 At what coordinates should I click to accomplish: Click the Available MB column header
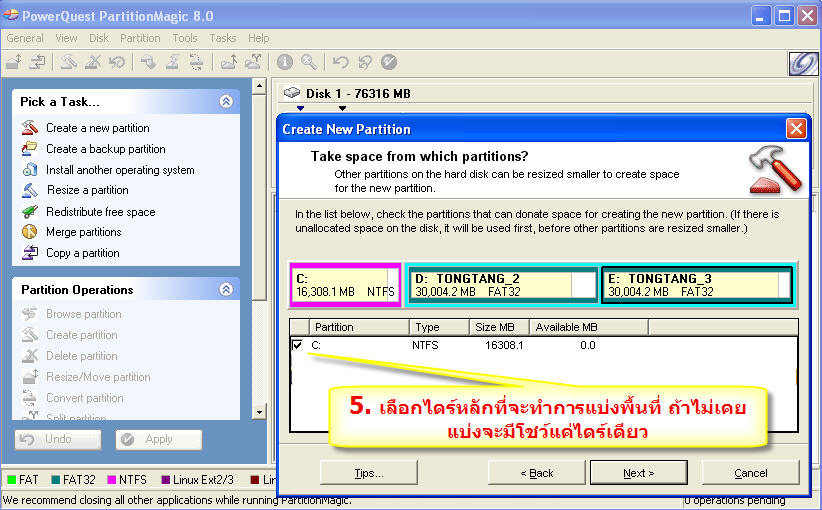point(589,327)
